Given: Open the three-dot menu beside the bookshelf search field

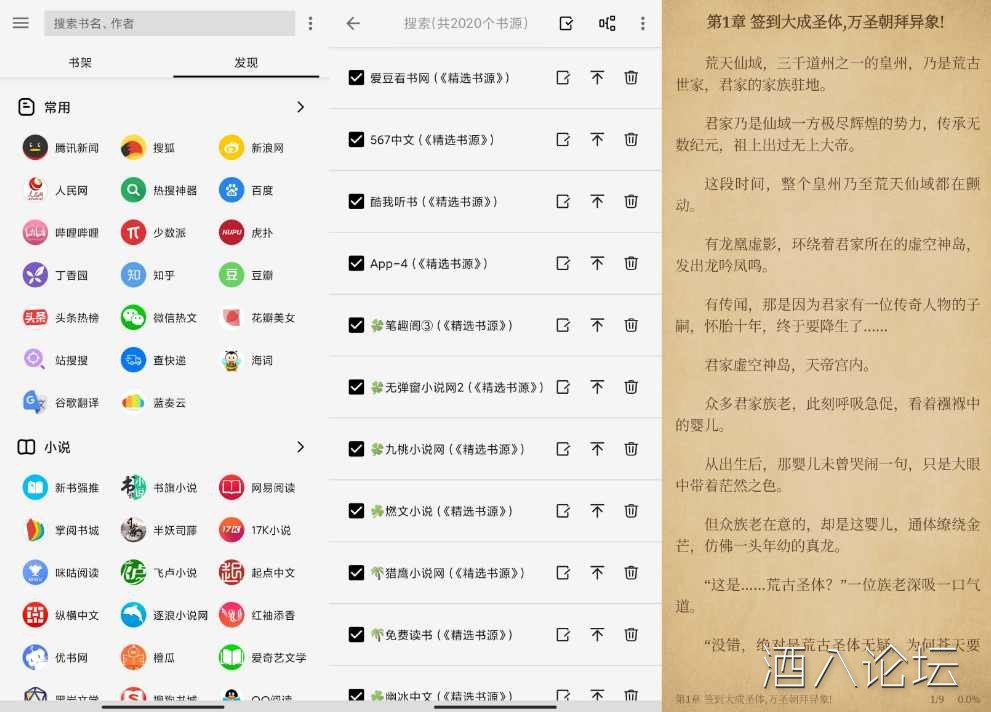Looking at the screenshot, I should [x=310, y=23].
